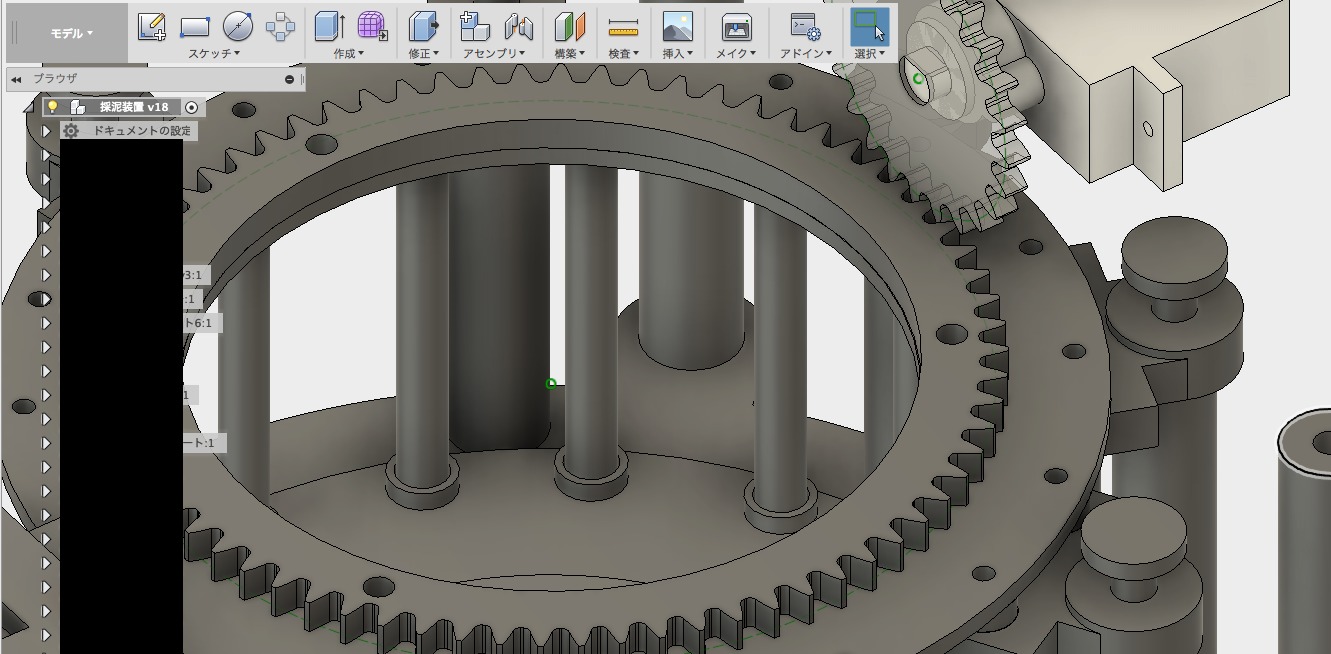1331x654 pixels.
Task: Select the Rectangle sketch tool
Action: tap(194, 26)
